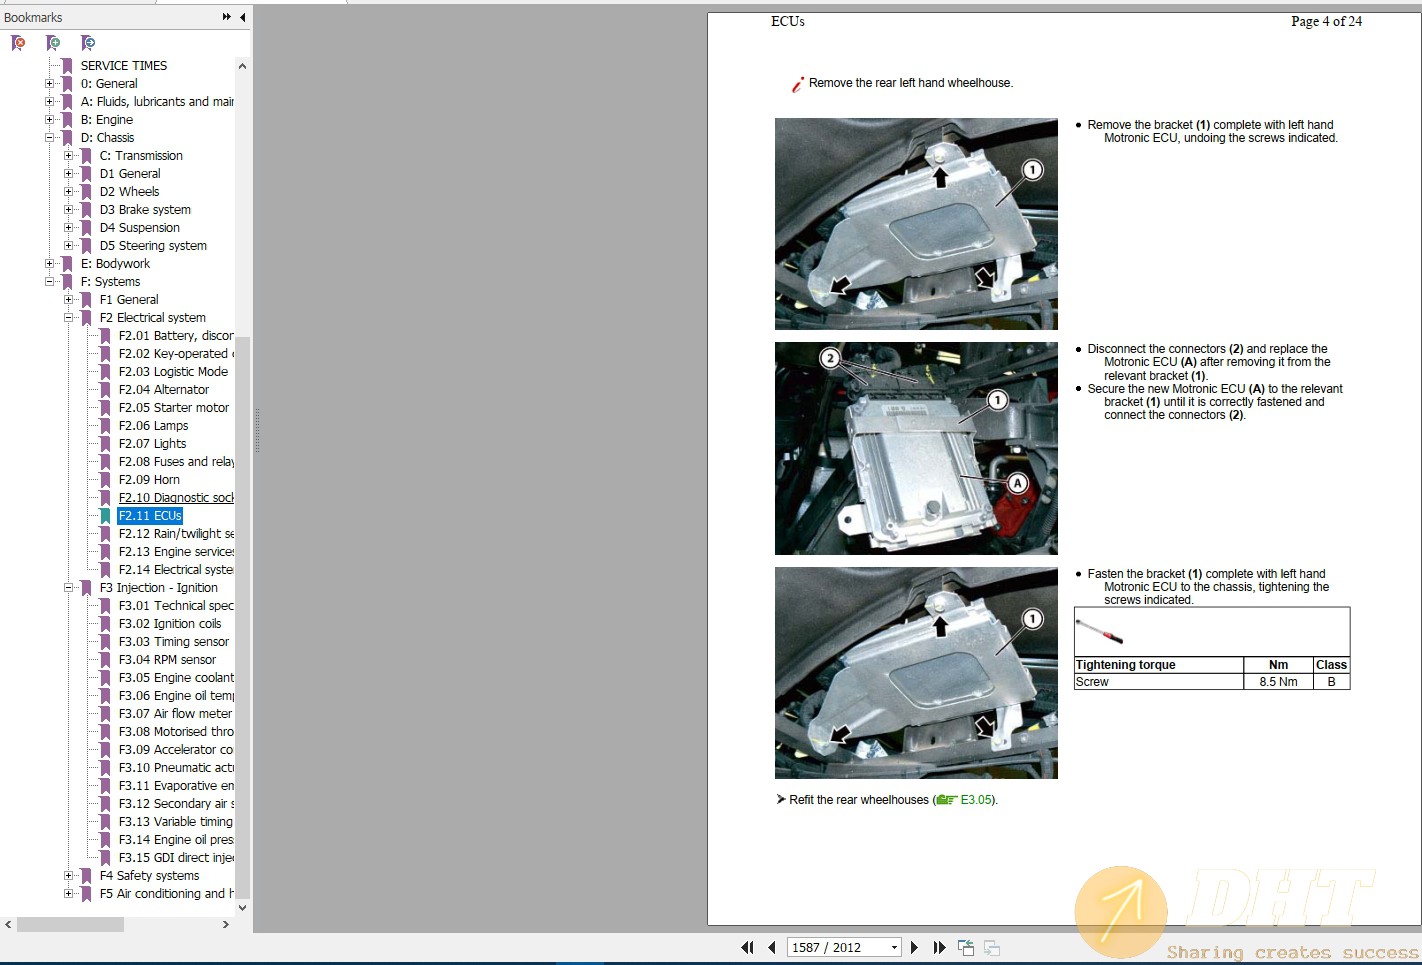Expand the E: Bodywork bookmark
This screenshot has width=1422, height=965.
coord(49,264)
